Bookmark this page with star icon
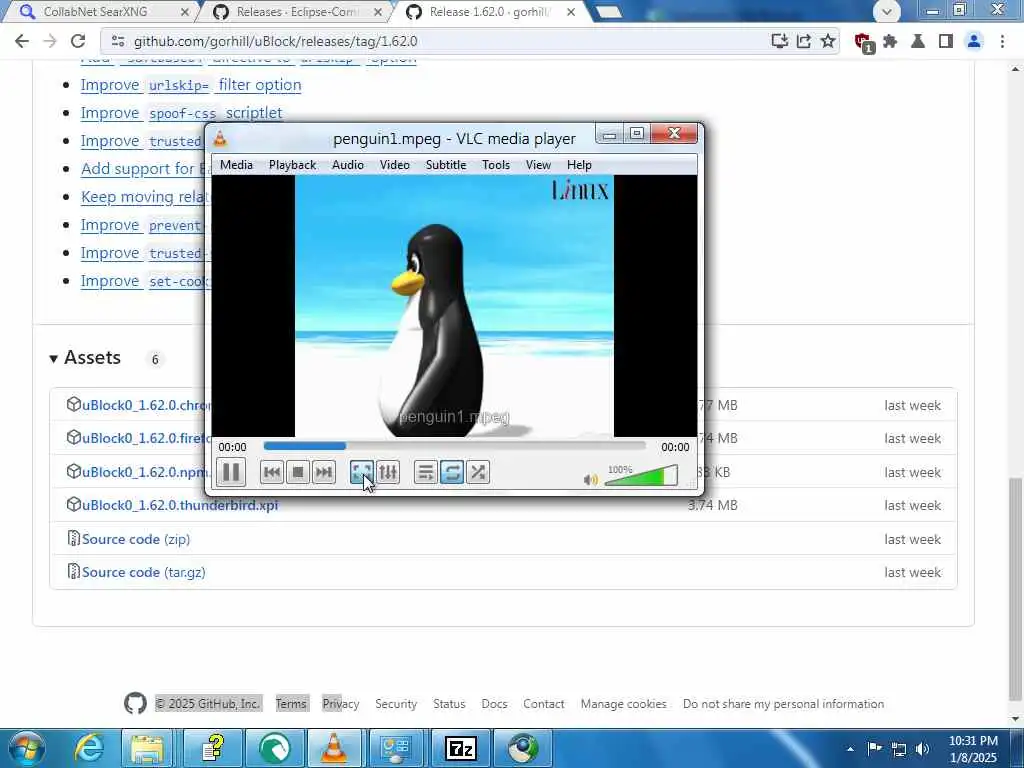Screen dimensions: 1024x768 coord(828,41)
